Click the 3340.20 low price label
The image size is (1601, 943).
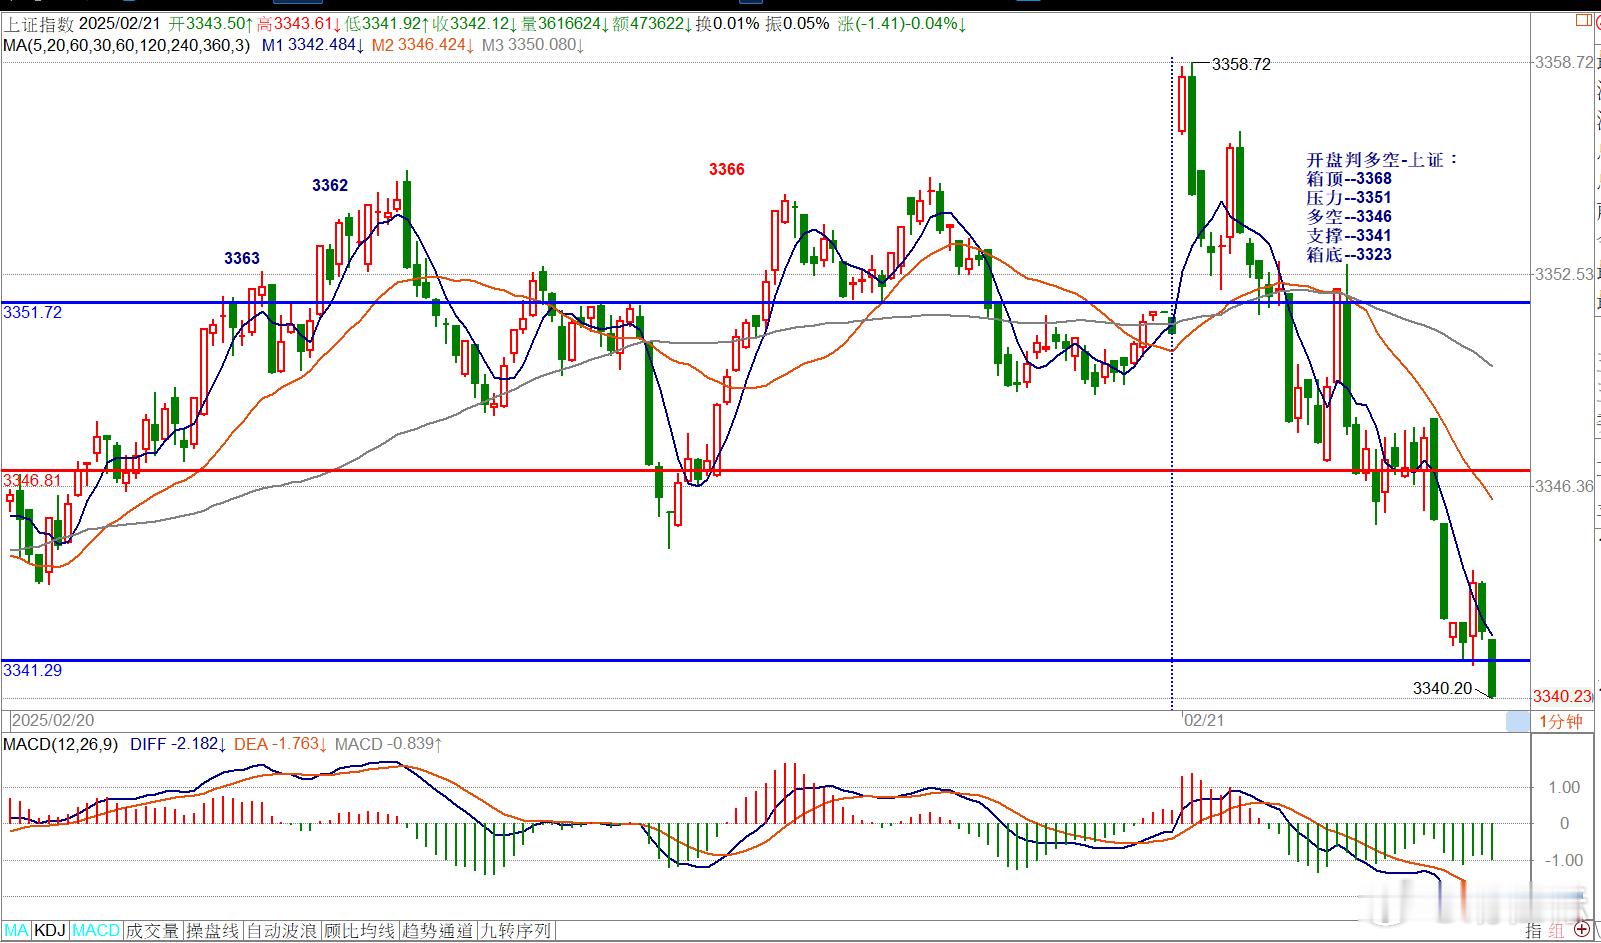point(1442,688)
